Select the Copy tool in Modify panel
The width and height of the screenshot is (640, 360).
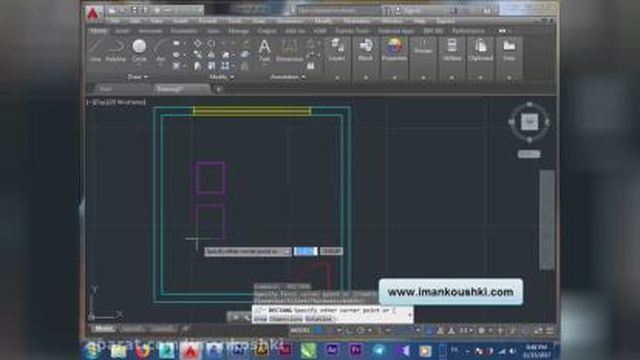point(198,54)
